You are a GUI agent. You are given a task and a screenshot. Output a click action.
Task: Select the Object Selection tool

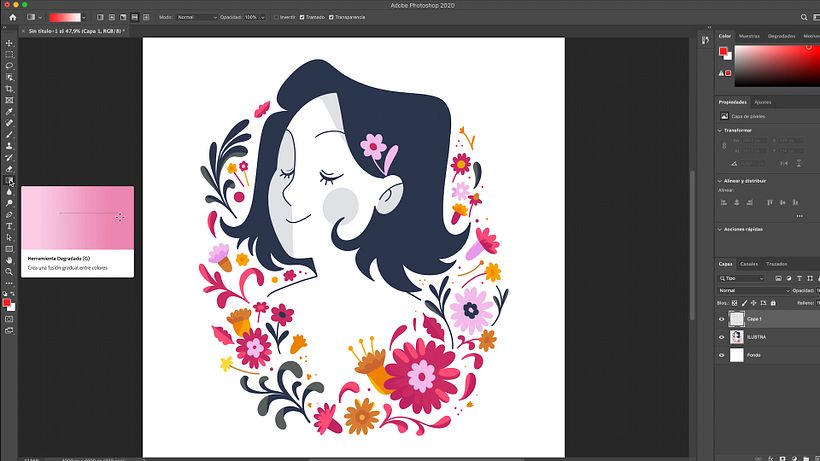click(x=9, y=77)
